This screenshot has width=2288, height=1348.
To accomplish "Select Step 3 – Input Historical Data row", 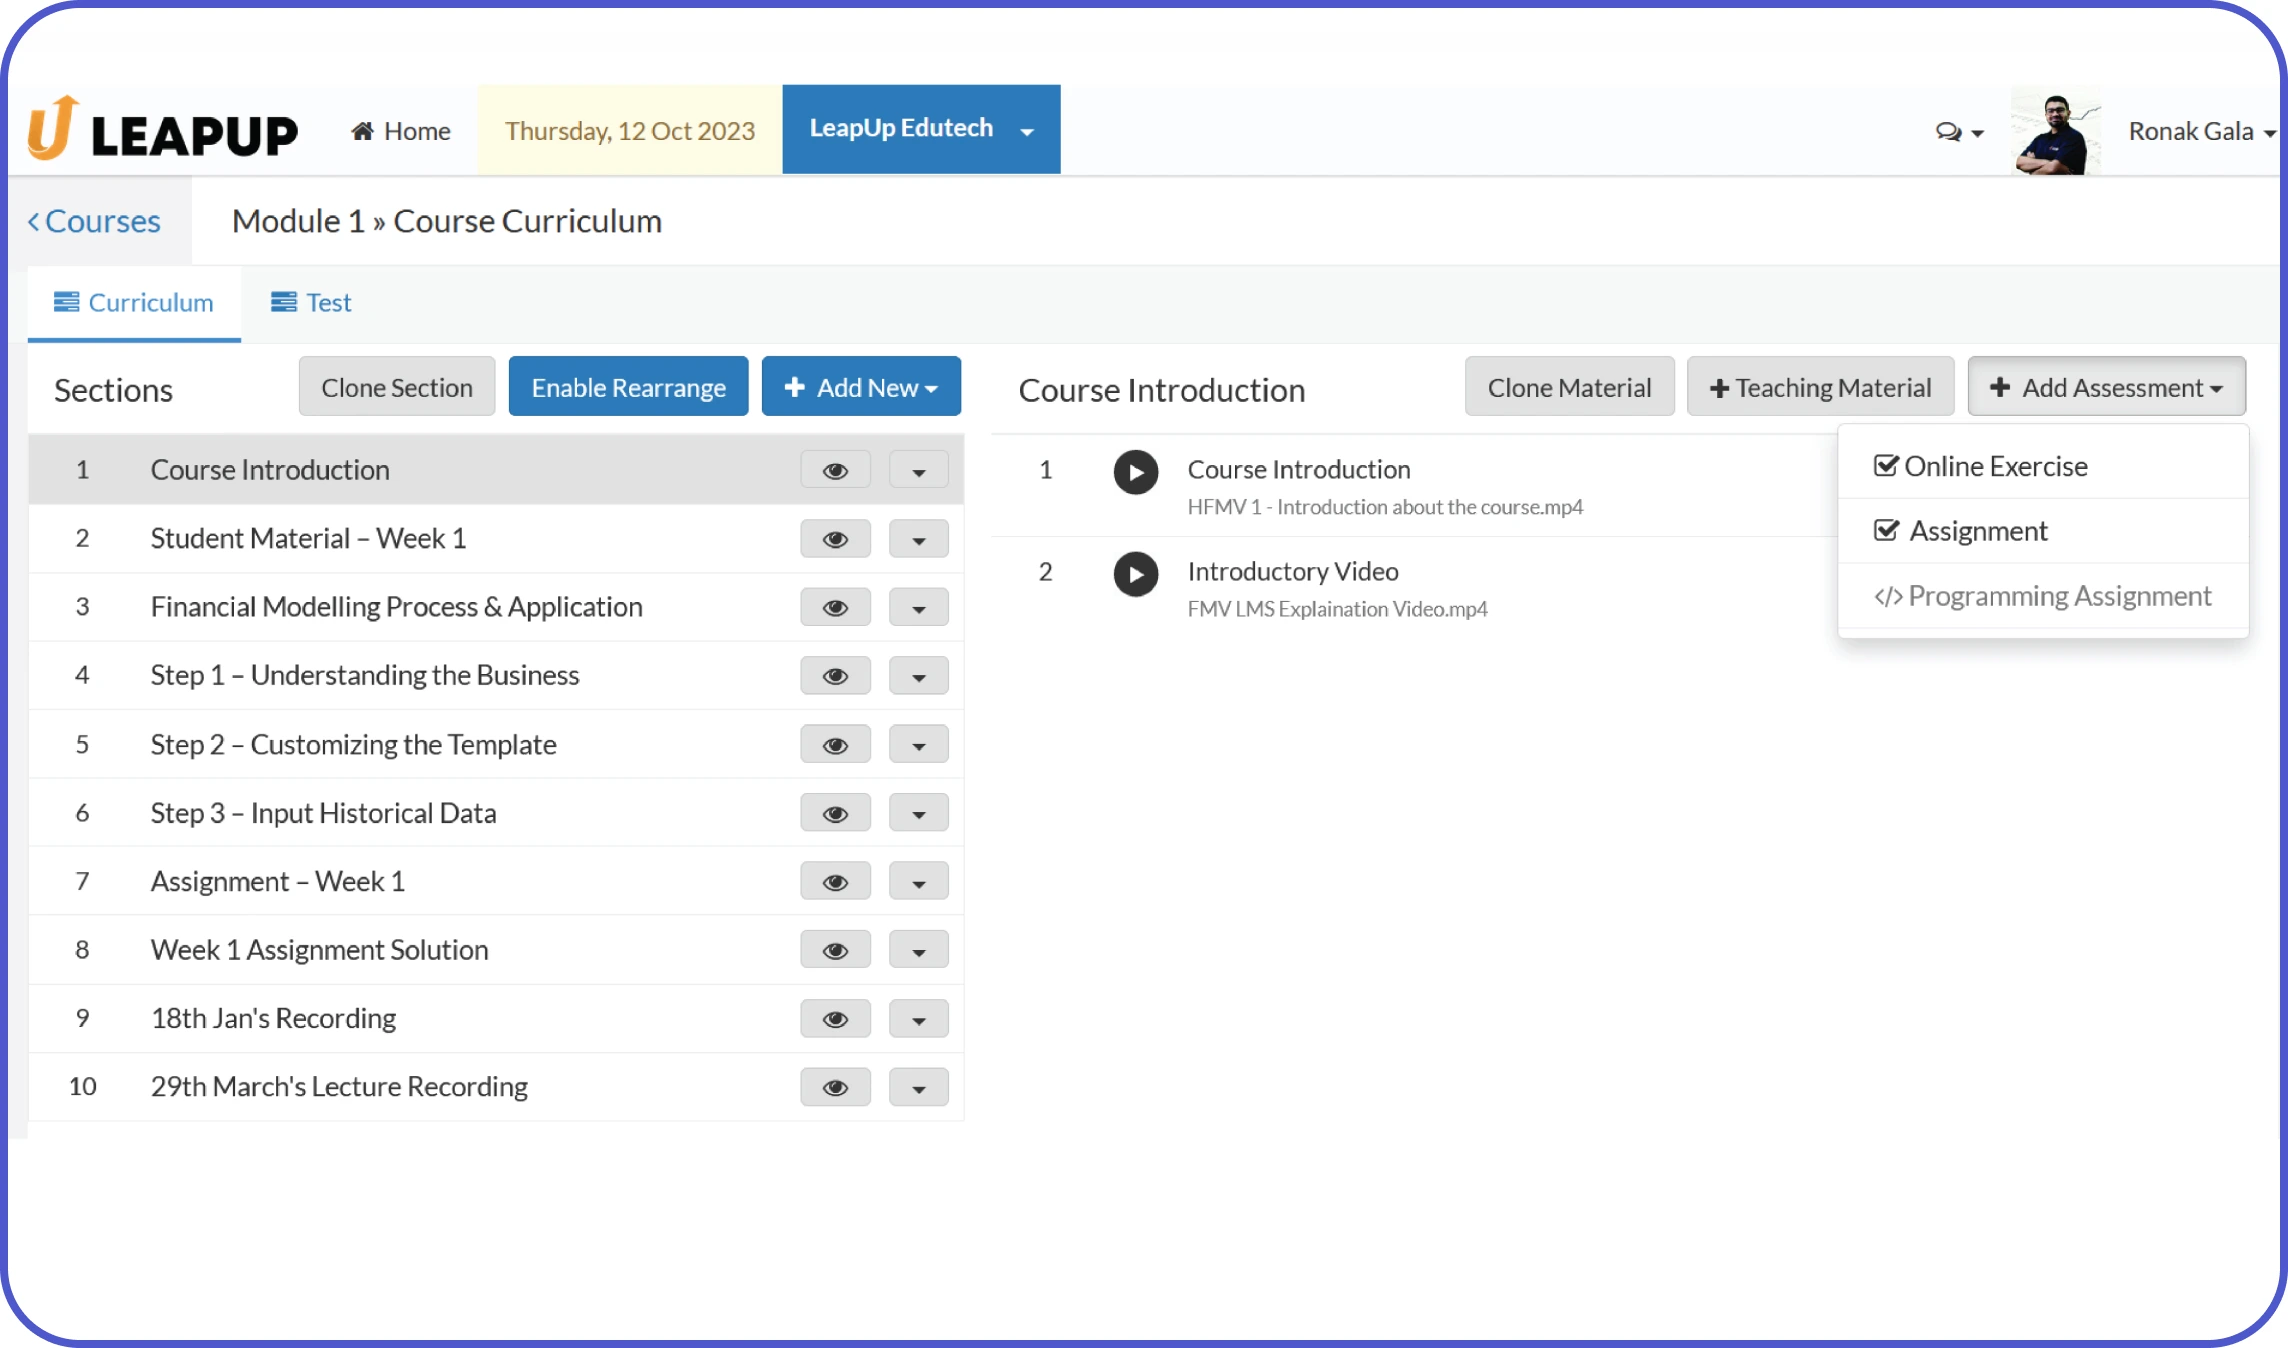I will [323, 813].
